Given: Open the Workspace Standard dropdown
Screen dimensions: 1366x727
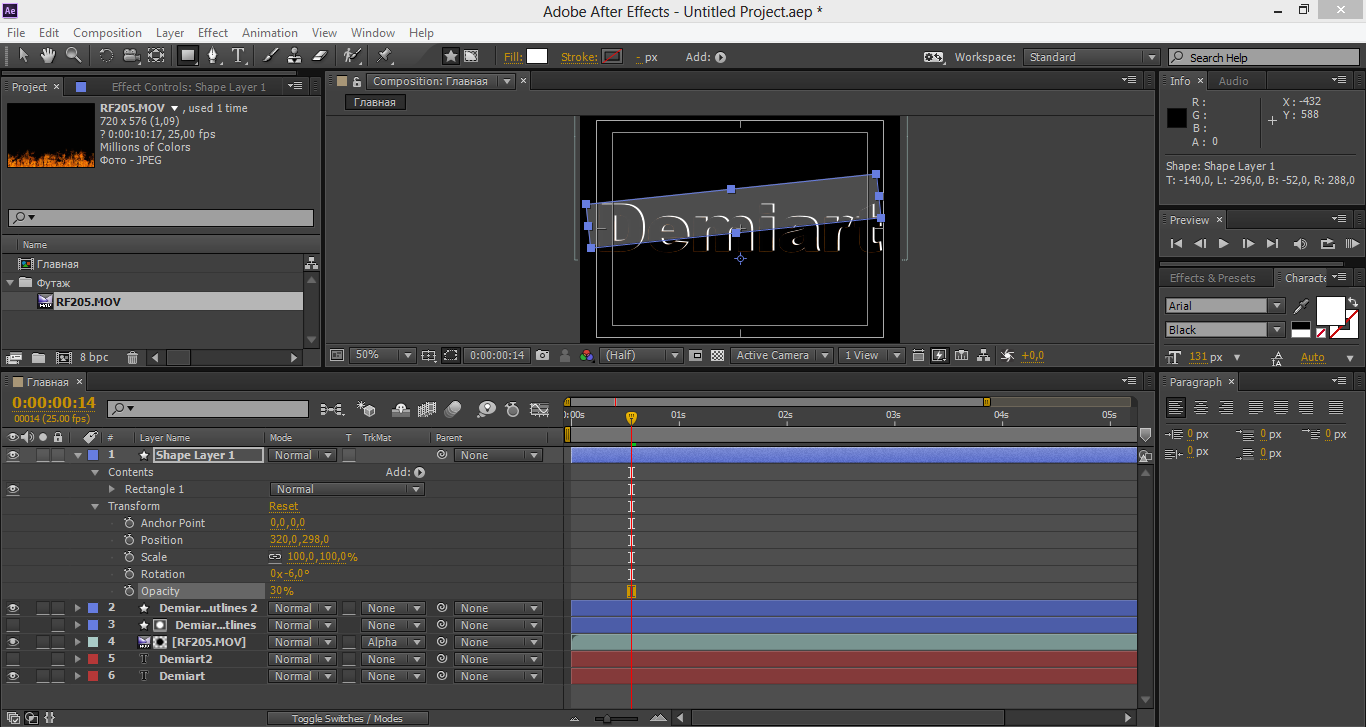Looking at the screenshot, I should 1092,57.
